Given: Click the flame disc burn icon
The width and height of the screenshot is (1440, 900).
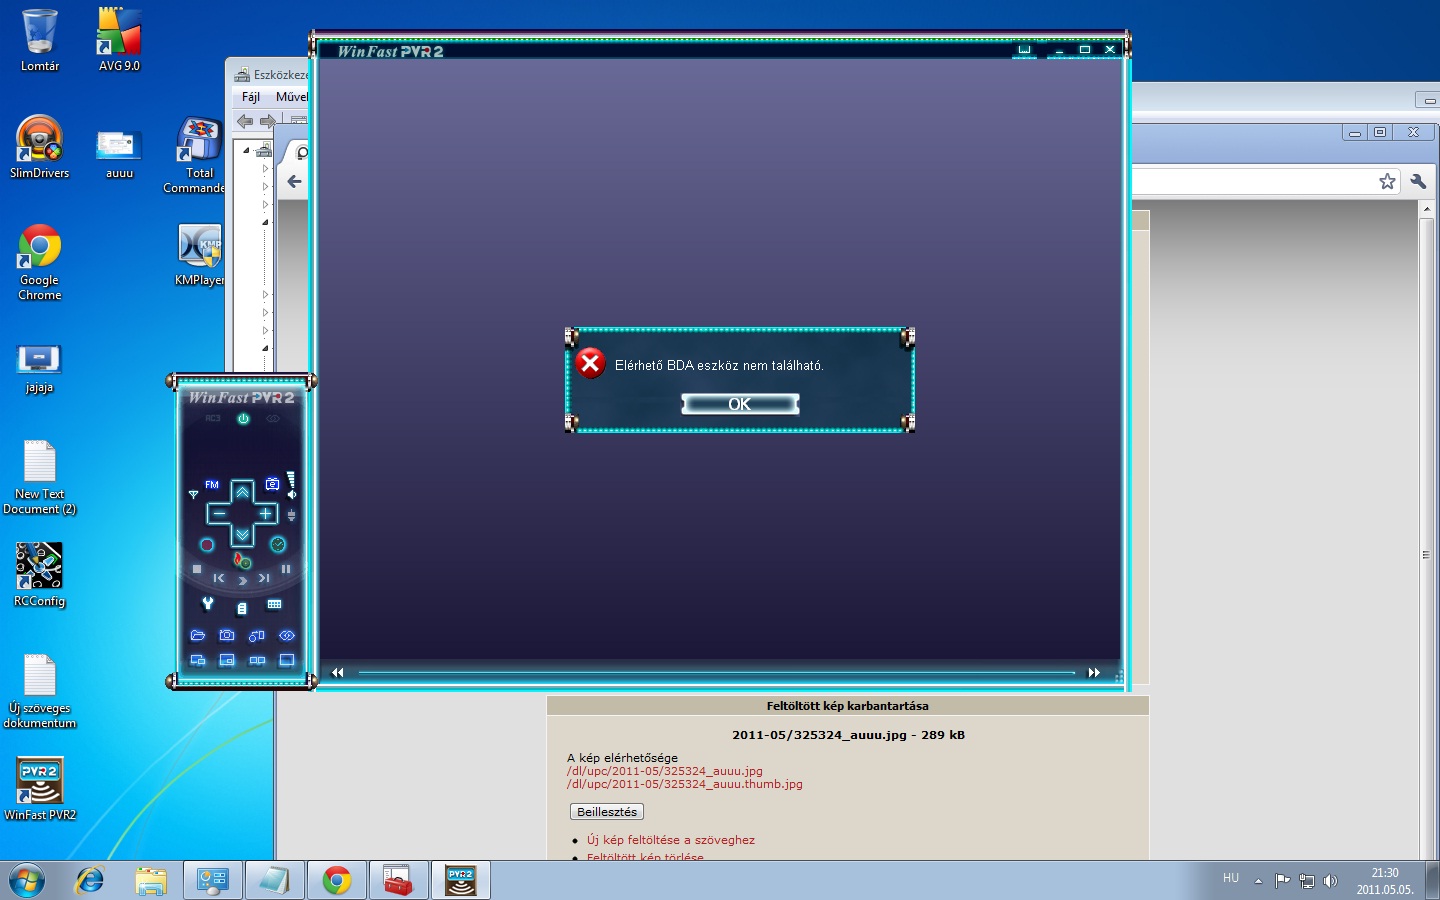Looking at the screenshot, I should (241, 560).
